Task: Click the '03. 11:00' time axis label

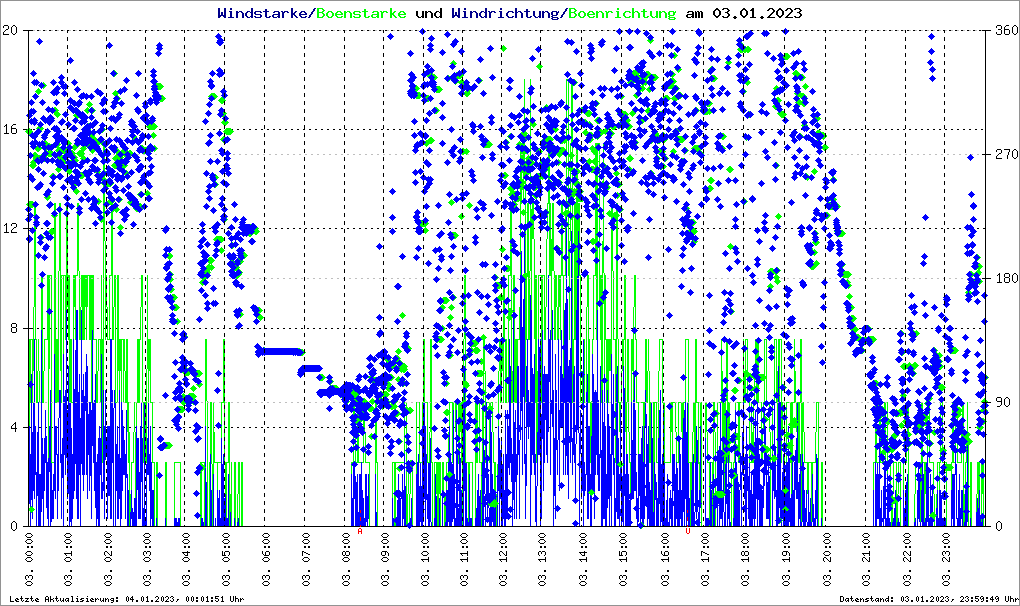Action: point(465,559)
